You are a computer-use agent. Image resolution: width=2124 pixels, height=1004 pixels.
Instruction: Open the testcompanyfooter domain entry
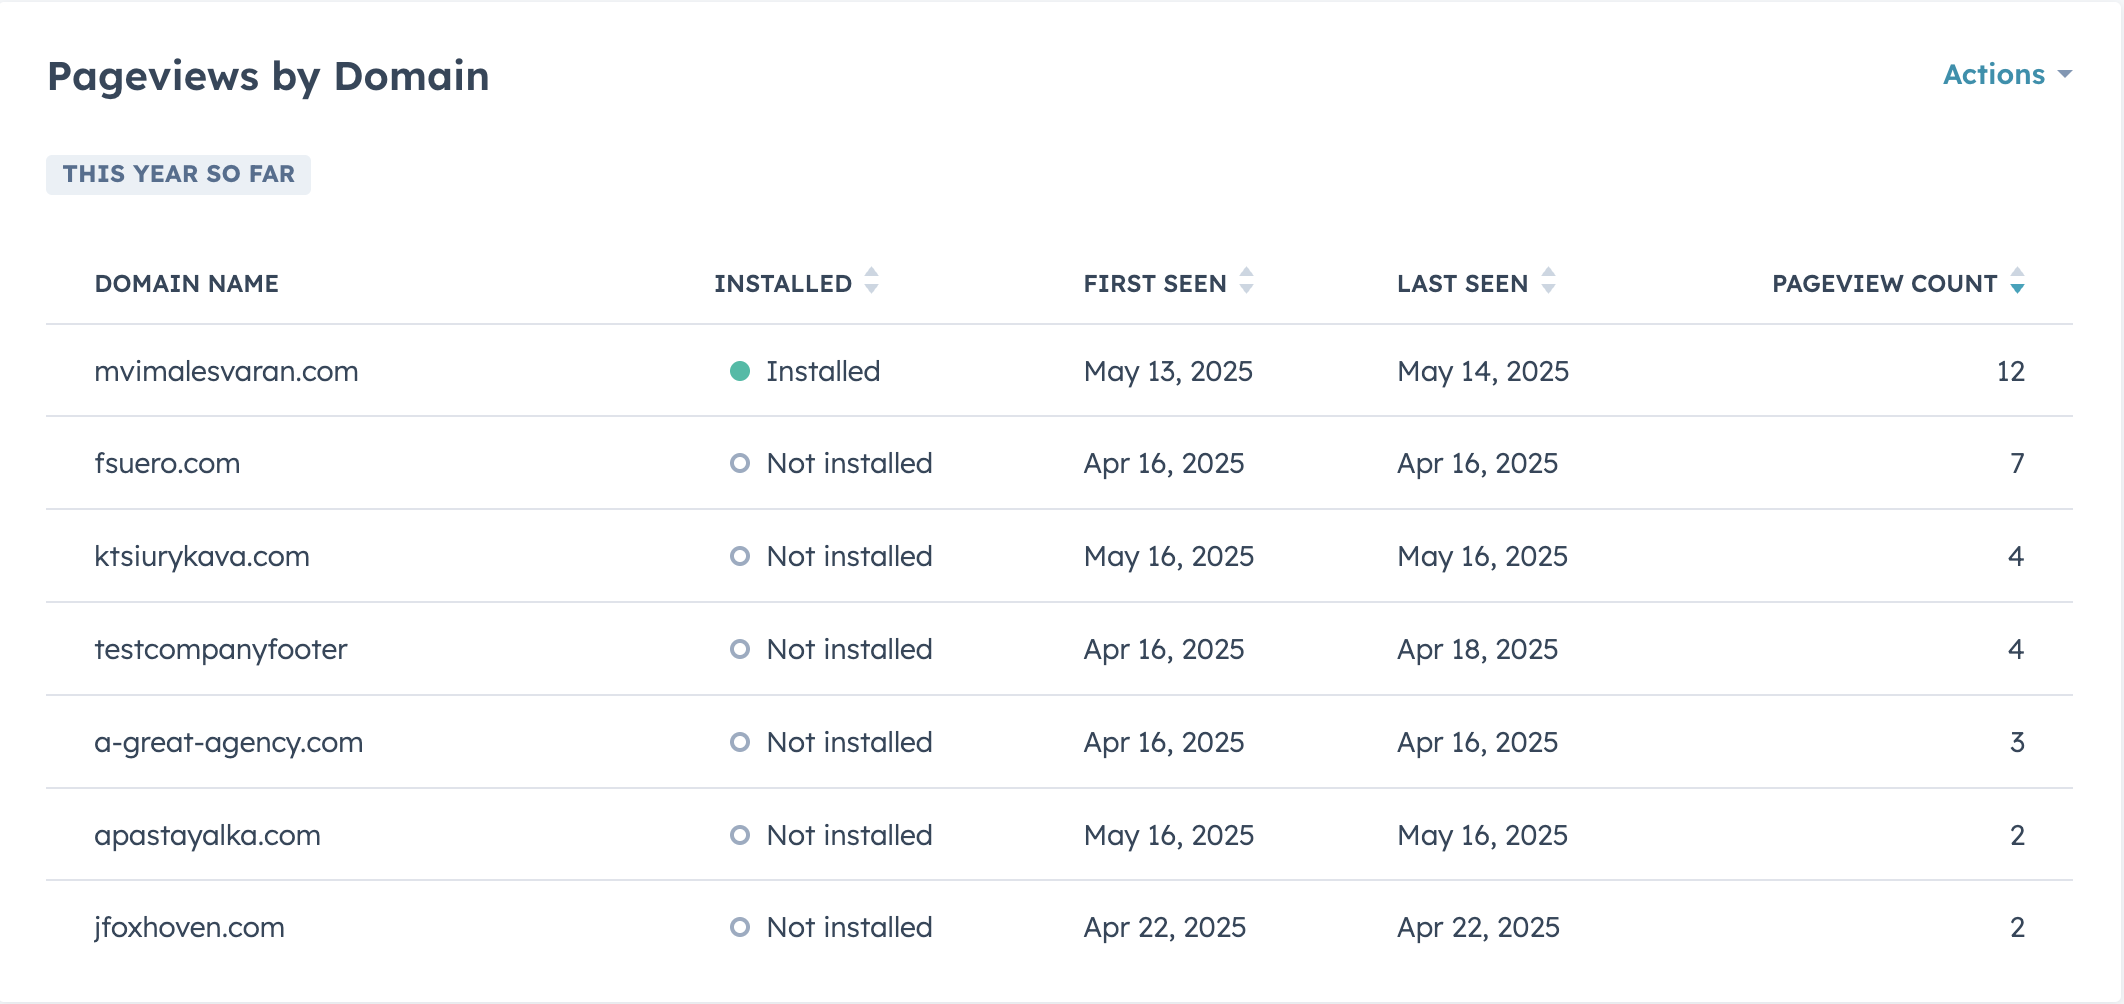220,650
